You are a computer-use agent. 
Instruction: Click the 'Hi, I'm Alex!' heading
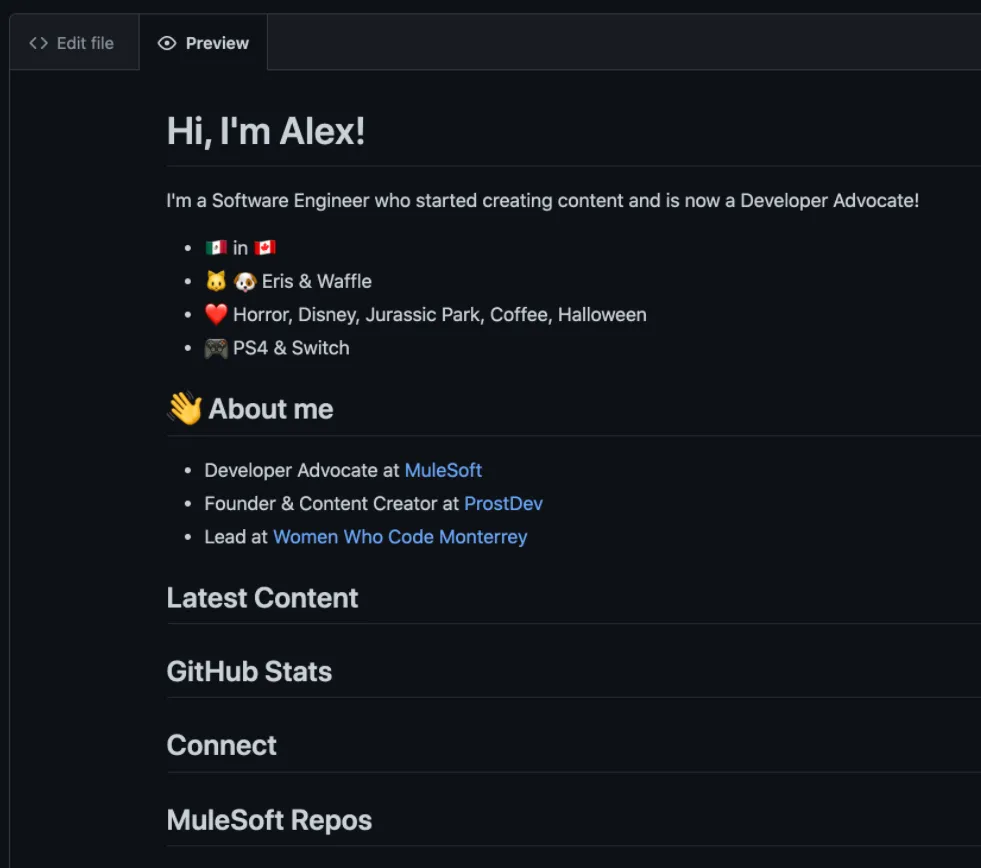click(266, 131)
